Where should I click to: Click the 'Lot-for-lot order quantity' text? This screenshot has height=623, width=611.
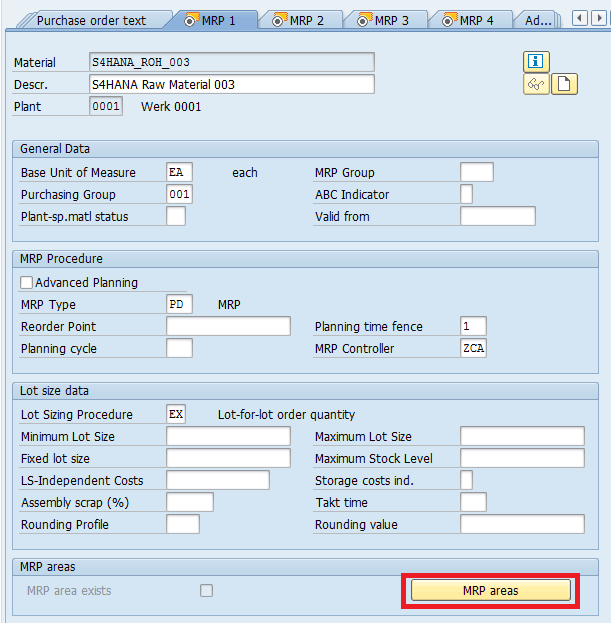click(286, 414)
